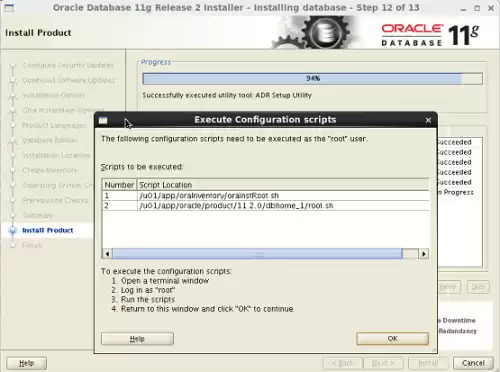
Task: Select the Finish step in sidebar
Action: pos(32,245)
